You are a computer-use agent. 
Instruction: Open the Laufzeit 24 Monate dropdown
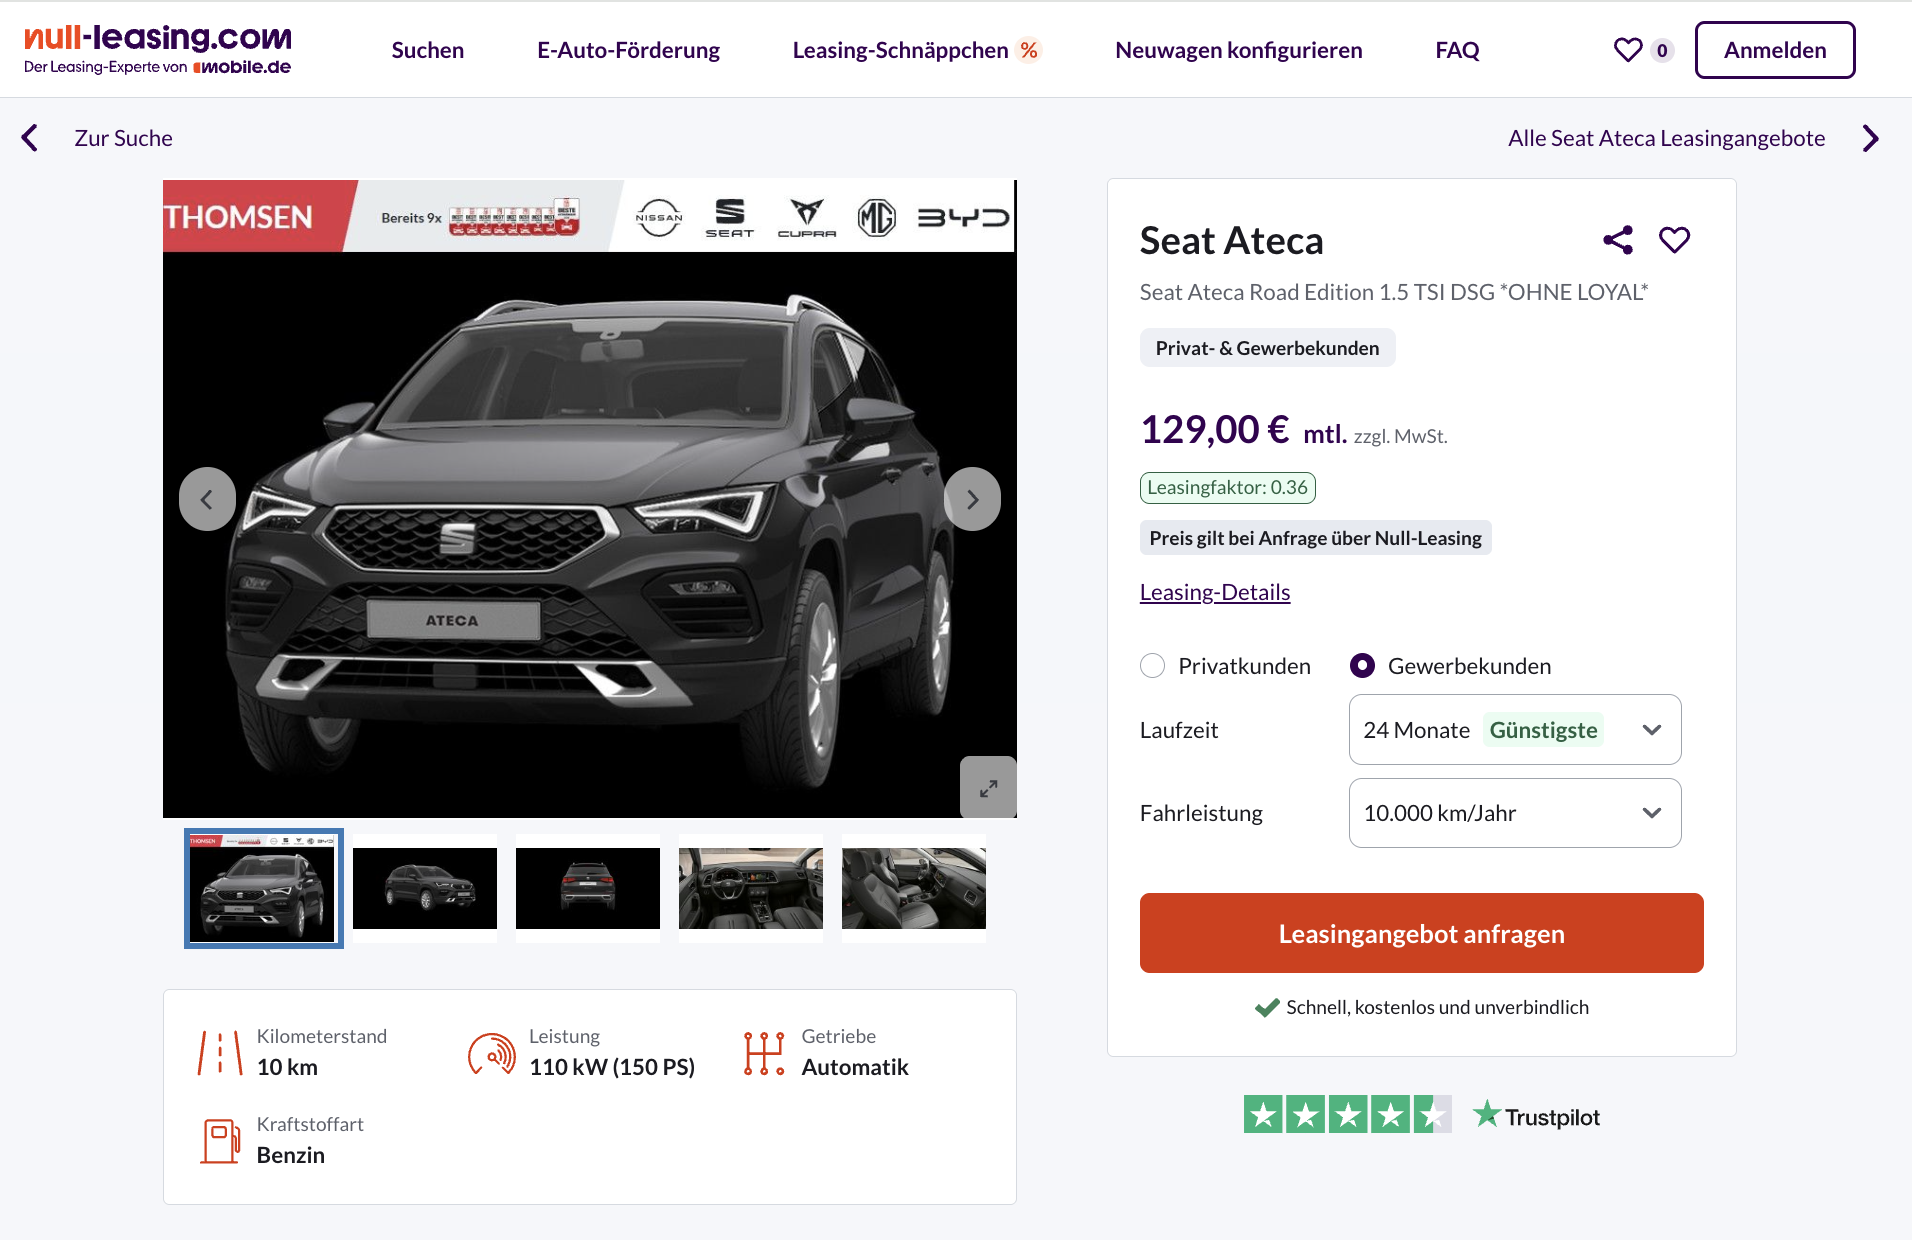pos(1515,730)
